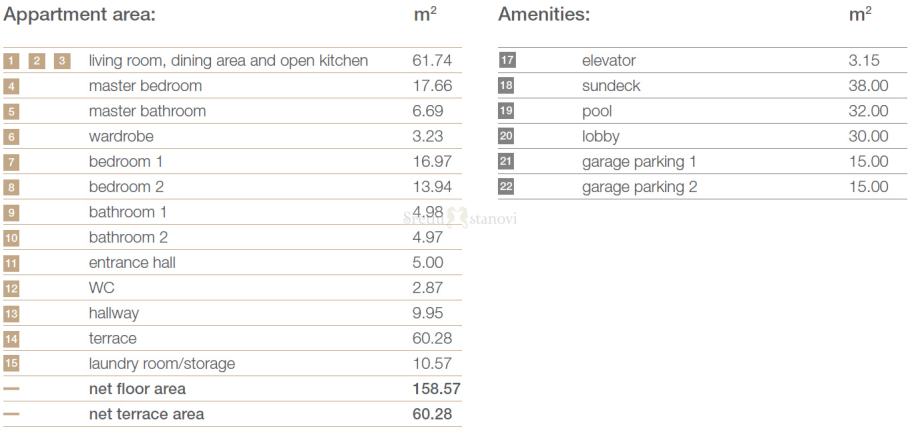Click the number 12 WC badge

(x=11, y=288)
